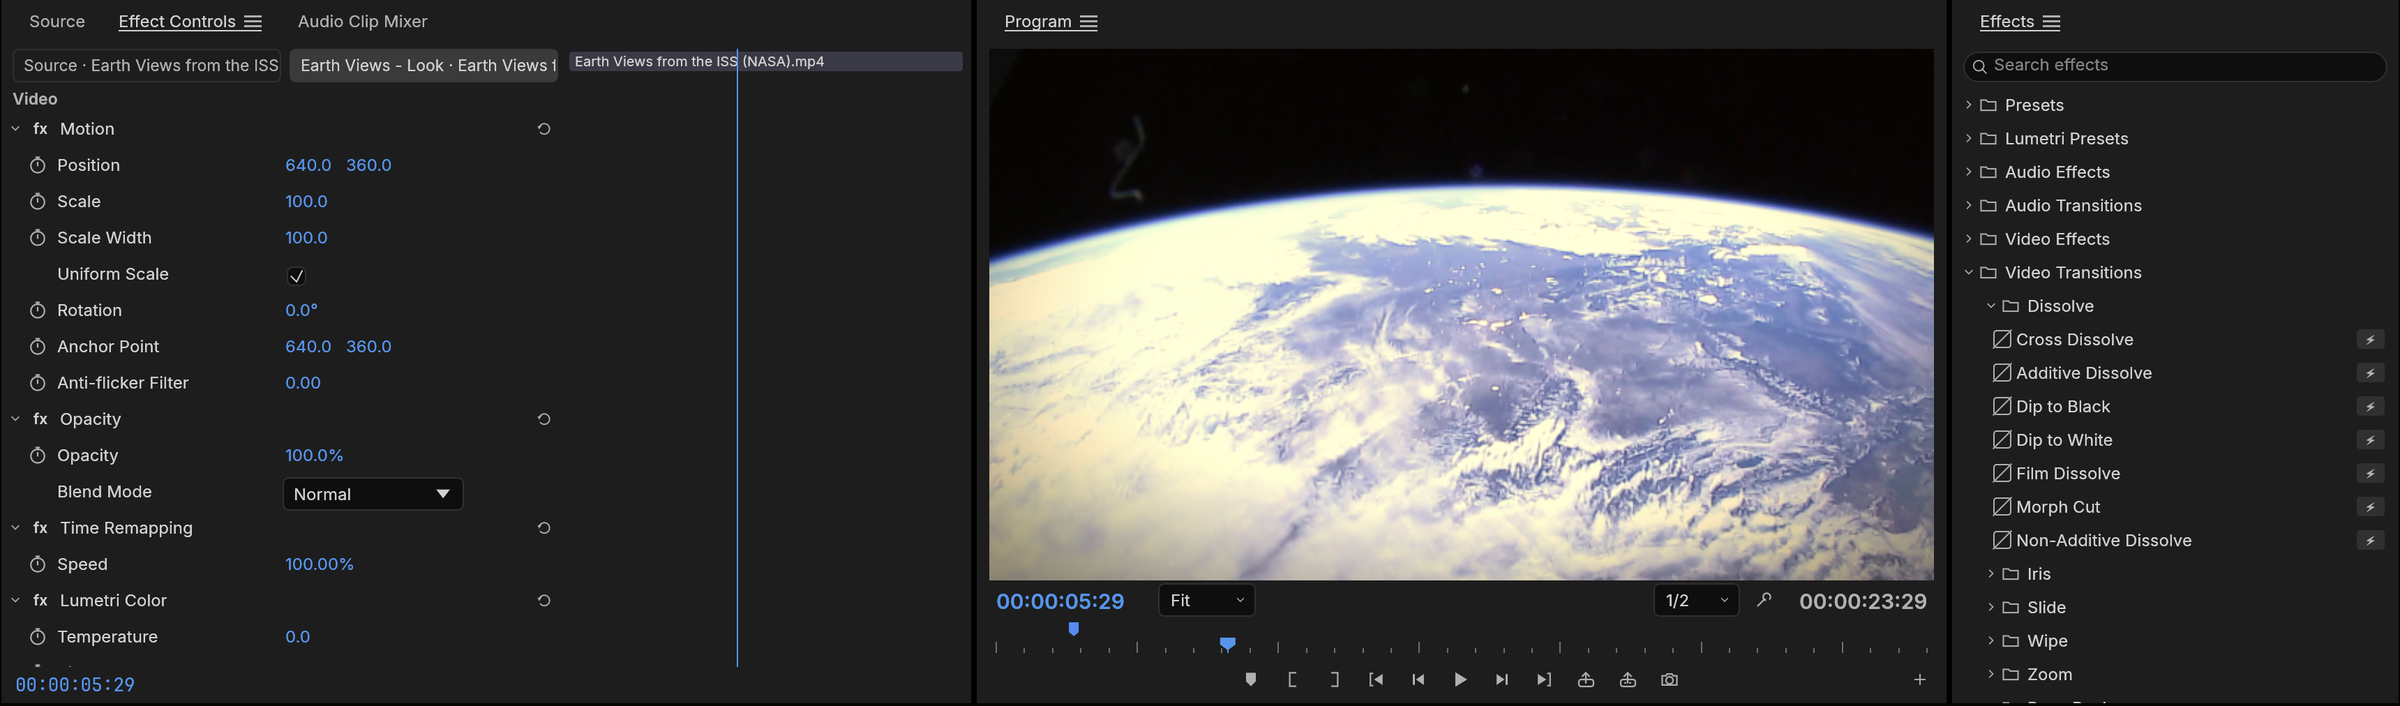Image resolution: width=2400 pixels, height=706 pixels.
Task: Toggle Opacity stopwatch animation icon
Action: tap(37, 455)
